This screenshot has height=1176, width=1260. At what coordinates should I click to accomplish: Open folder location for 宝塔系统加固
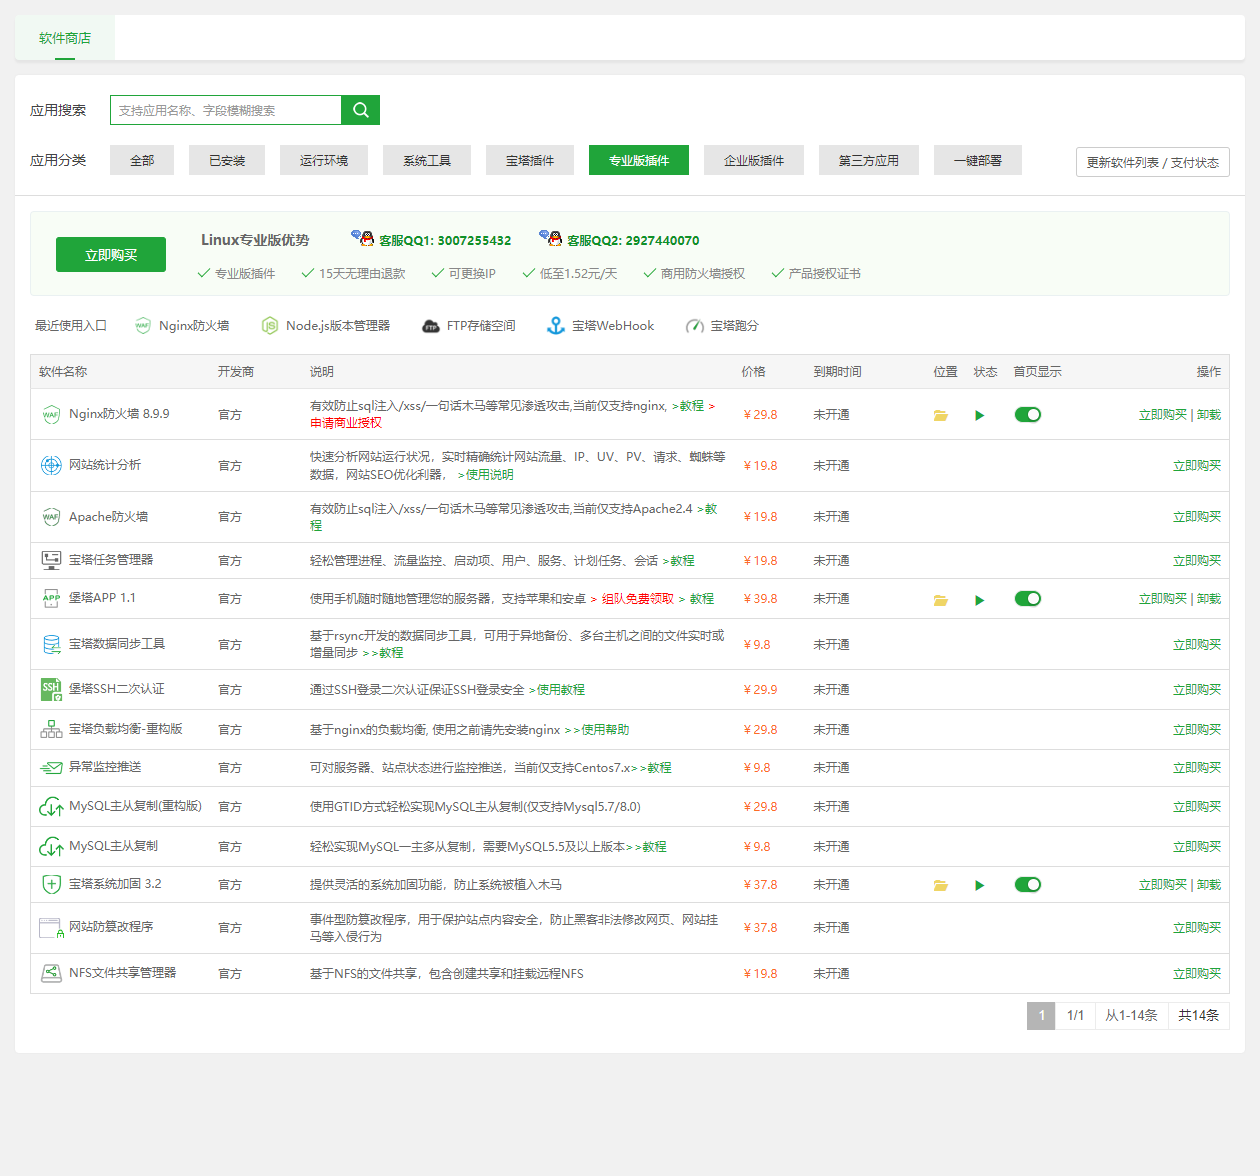940,885
